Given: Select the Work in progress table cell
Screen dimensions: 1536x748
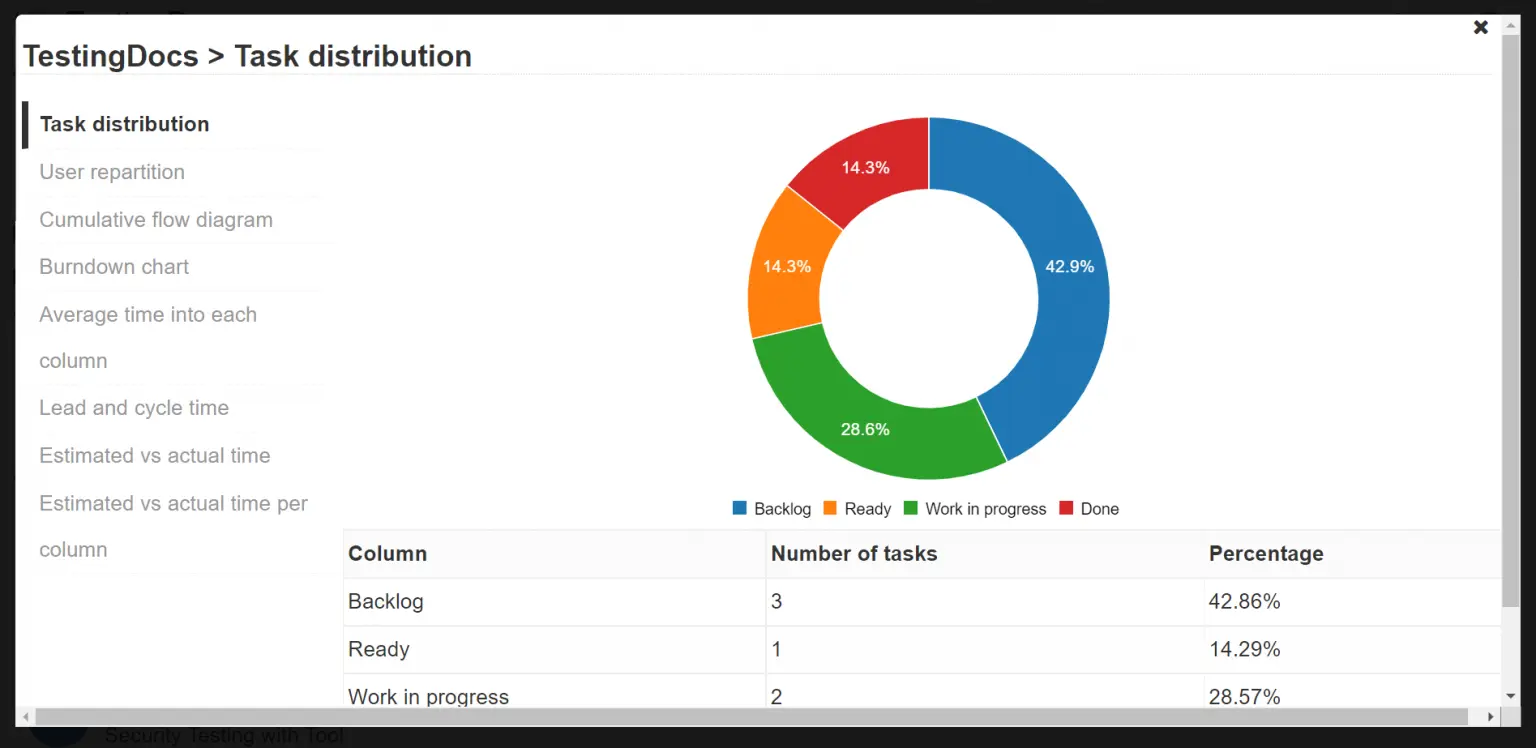Looking at the screenshot, I should pyautogui.click(x=554, y=692).
